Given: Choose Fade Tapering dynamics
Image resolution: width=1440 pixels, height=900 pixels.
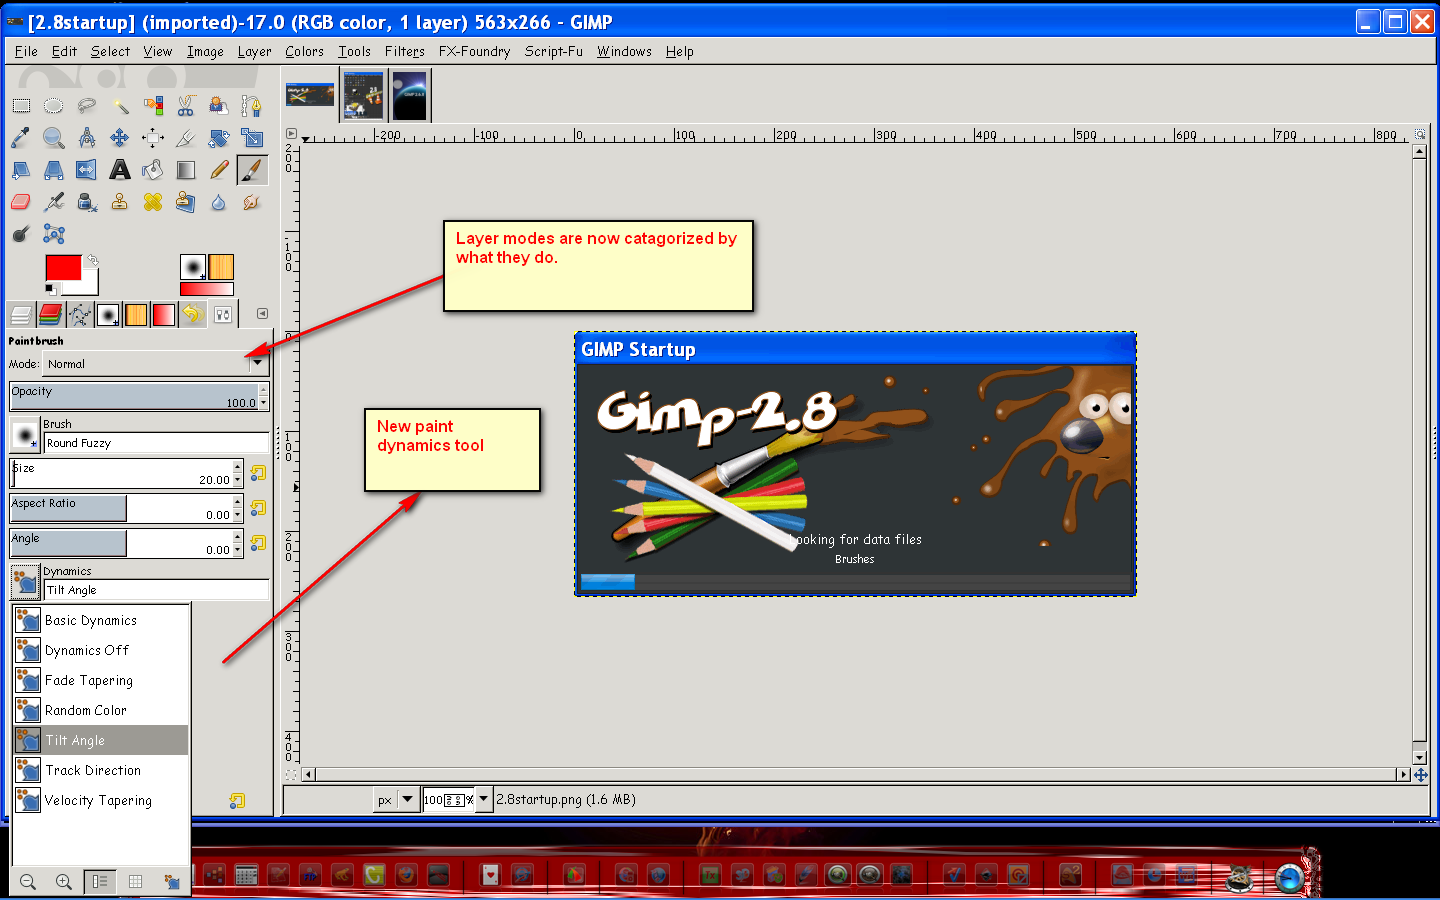Looking at the screenshot, I should coord(100,680).
